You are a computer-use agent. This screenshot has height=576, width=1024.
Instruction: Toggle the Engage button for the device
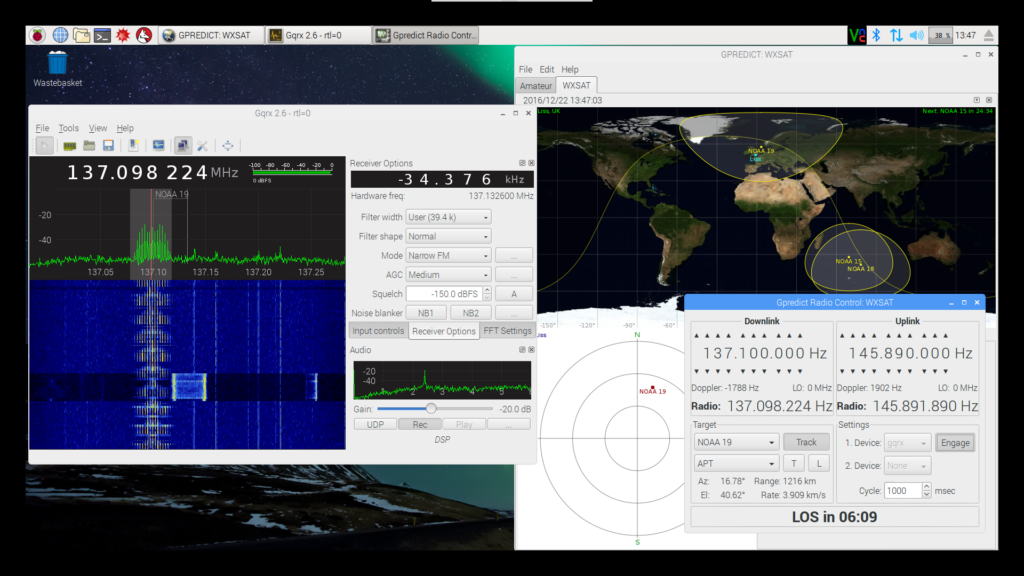pos(955,443)
